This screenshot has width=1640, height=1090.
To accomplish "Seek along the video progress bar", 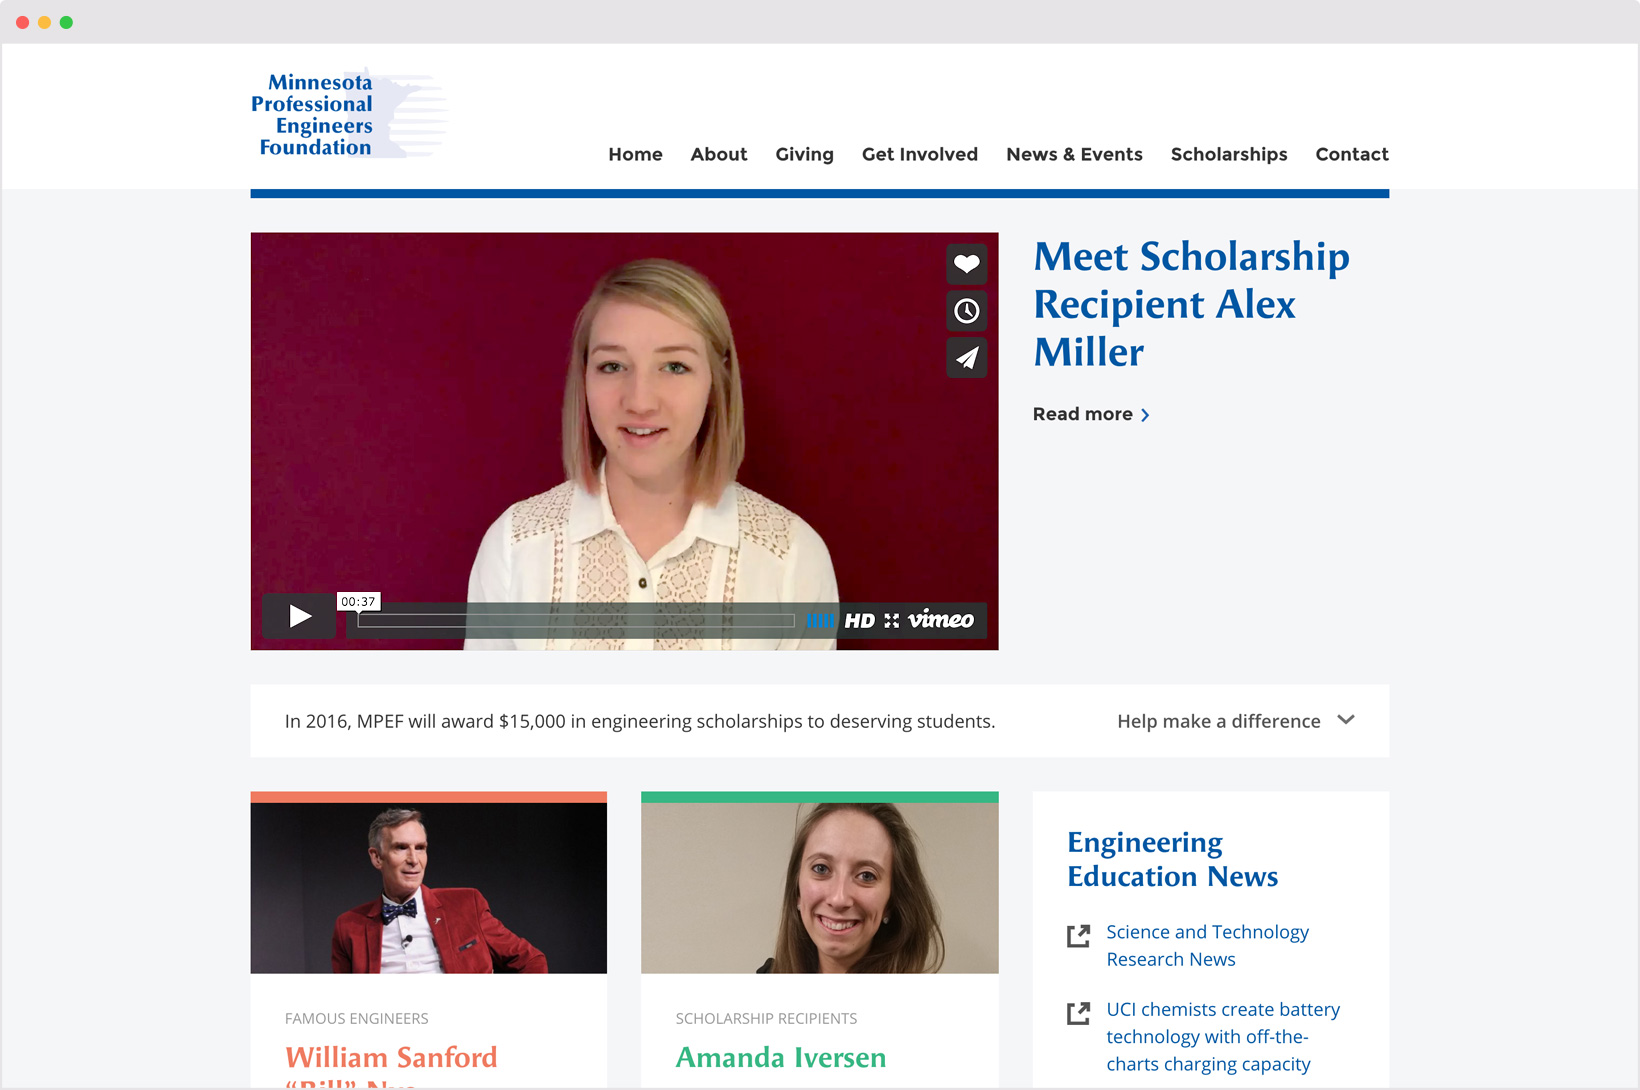I will 576,621.
